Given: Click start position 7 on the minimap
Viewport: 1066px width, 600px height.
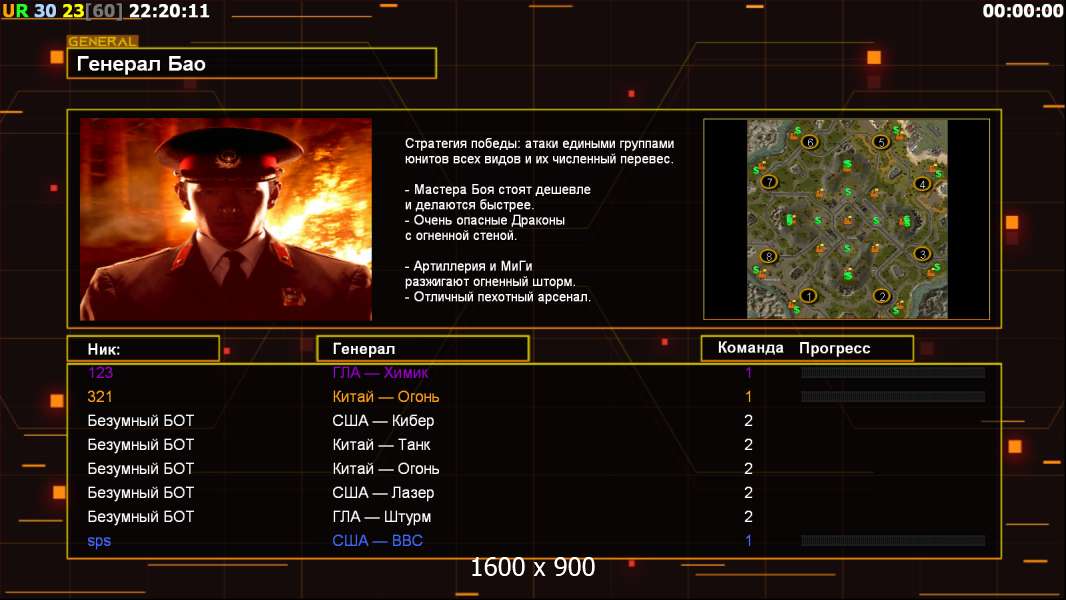Looking at the screenshot, I should pos(768,182).
